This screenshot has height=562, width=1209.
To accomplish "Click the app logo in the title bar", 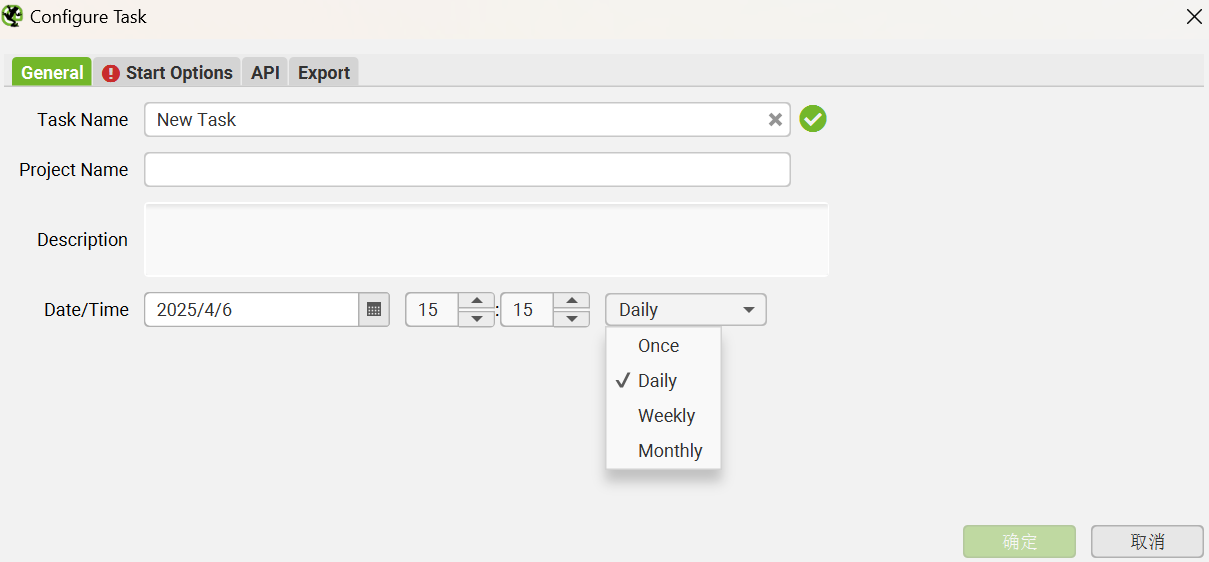I will click(13, 16).
